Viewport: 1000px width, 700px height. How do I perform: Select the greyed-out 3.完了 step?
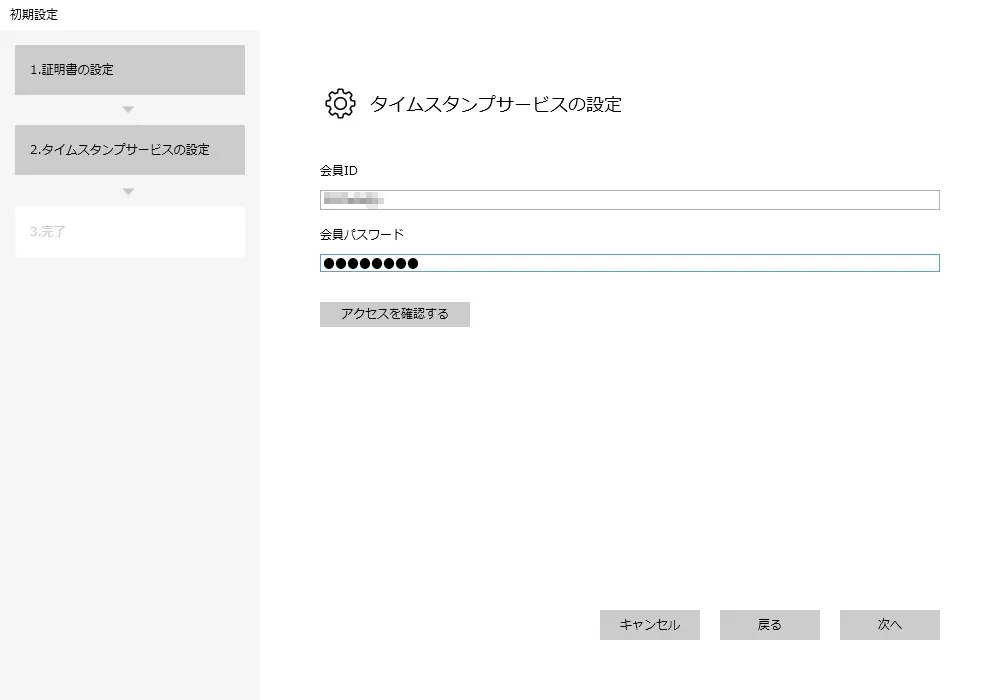point(130,232)
